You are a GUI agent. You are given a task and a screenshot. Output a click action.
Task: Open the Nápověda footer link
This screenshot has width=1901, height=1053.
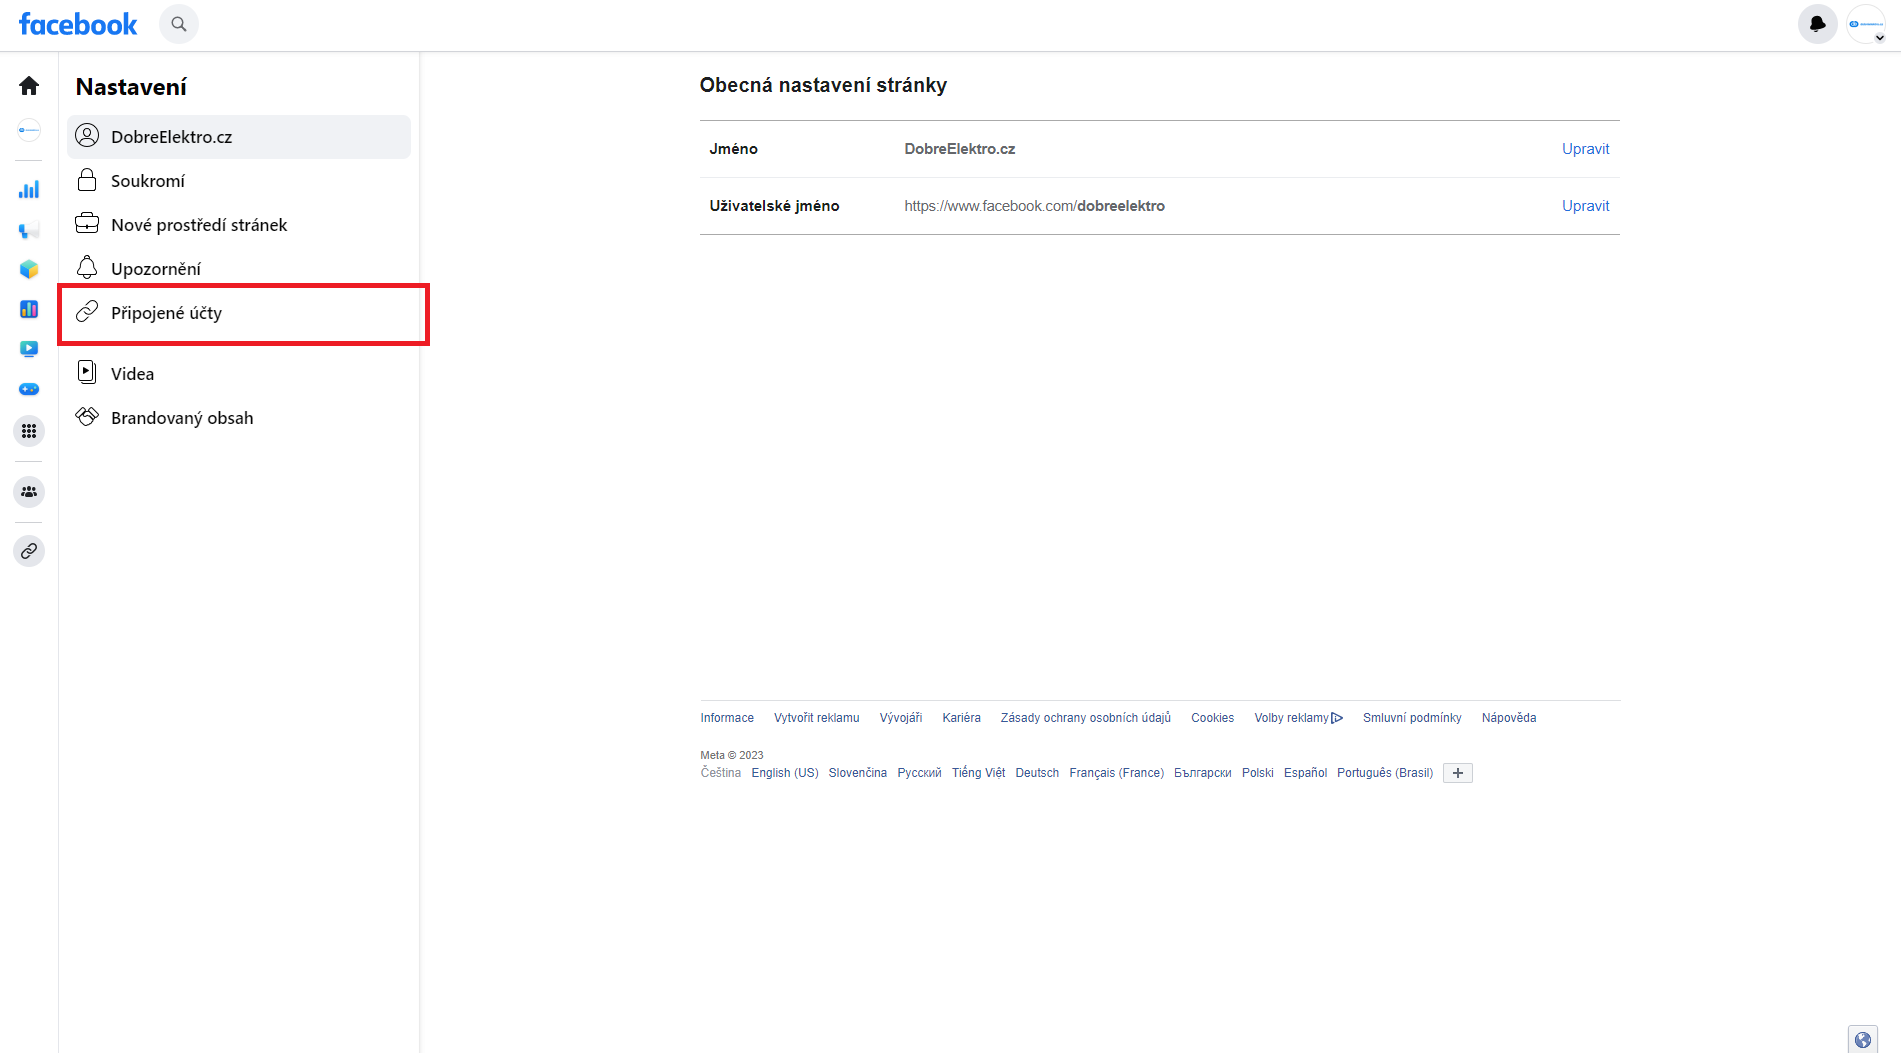point(1508,718)
